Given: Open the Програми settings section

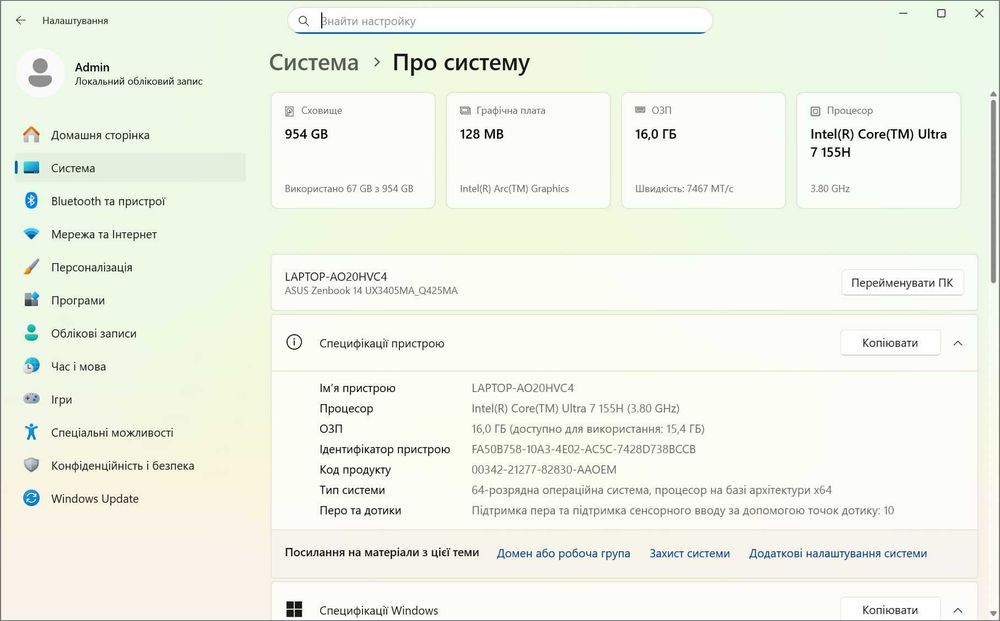Looking at the screenshot, I should click(78, 300).
